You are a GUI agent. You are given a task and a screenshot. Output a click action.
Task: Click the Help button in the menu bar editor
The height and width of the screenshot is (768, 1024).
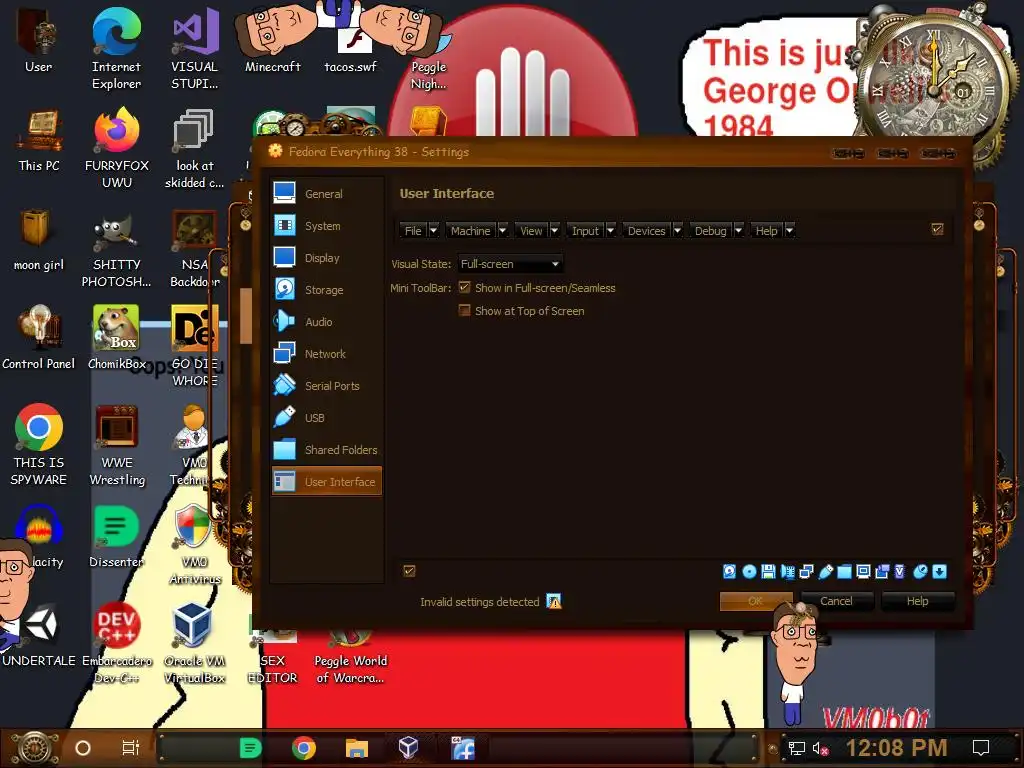coord(766,231)
